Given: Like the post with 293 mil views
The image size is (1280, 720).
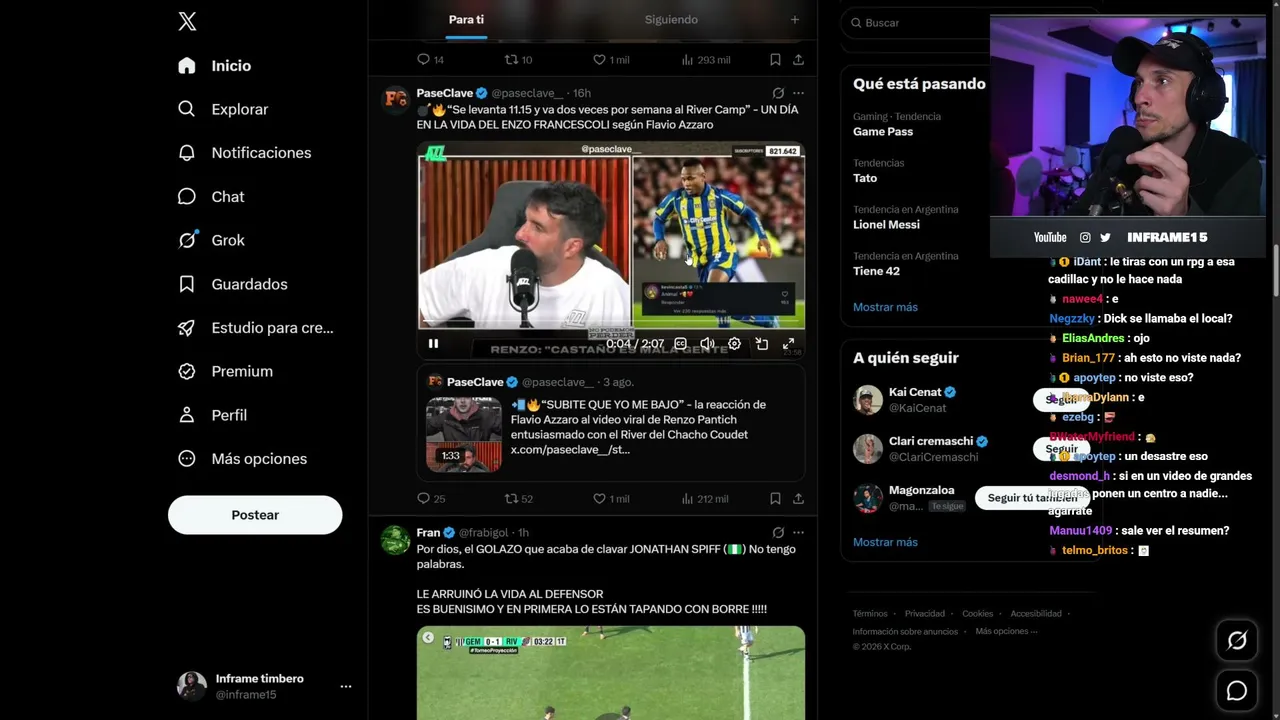Looking at the screenshot, I should click(x=611, y=60).
